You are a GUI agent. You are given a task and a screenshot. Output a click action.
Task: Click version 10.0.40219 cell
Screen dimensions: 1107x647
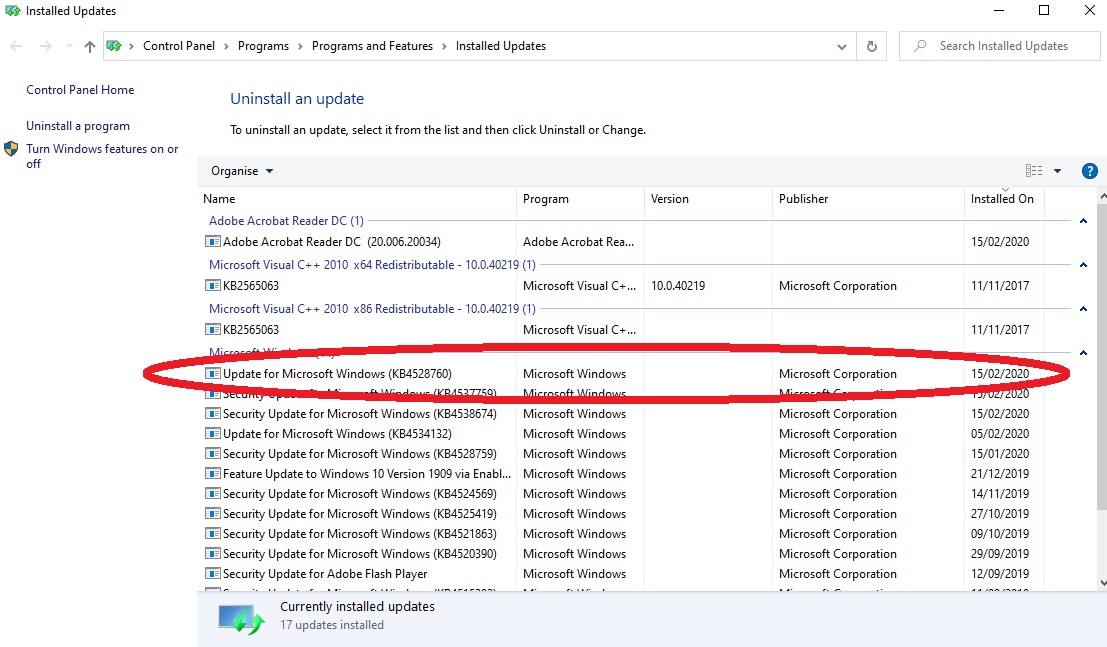[x=678, y=286]
